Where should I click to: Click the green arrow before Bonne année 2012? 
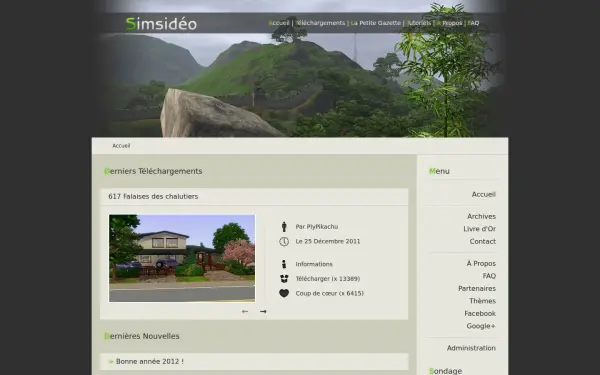(111, 361)
